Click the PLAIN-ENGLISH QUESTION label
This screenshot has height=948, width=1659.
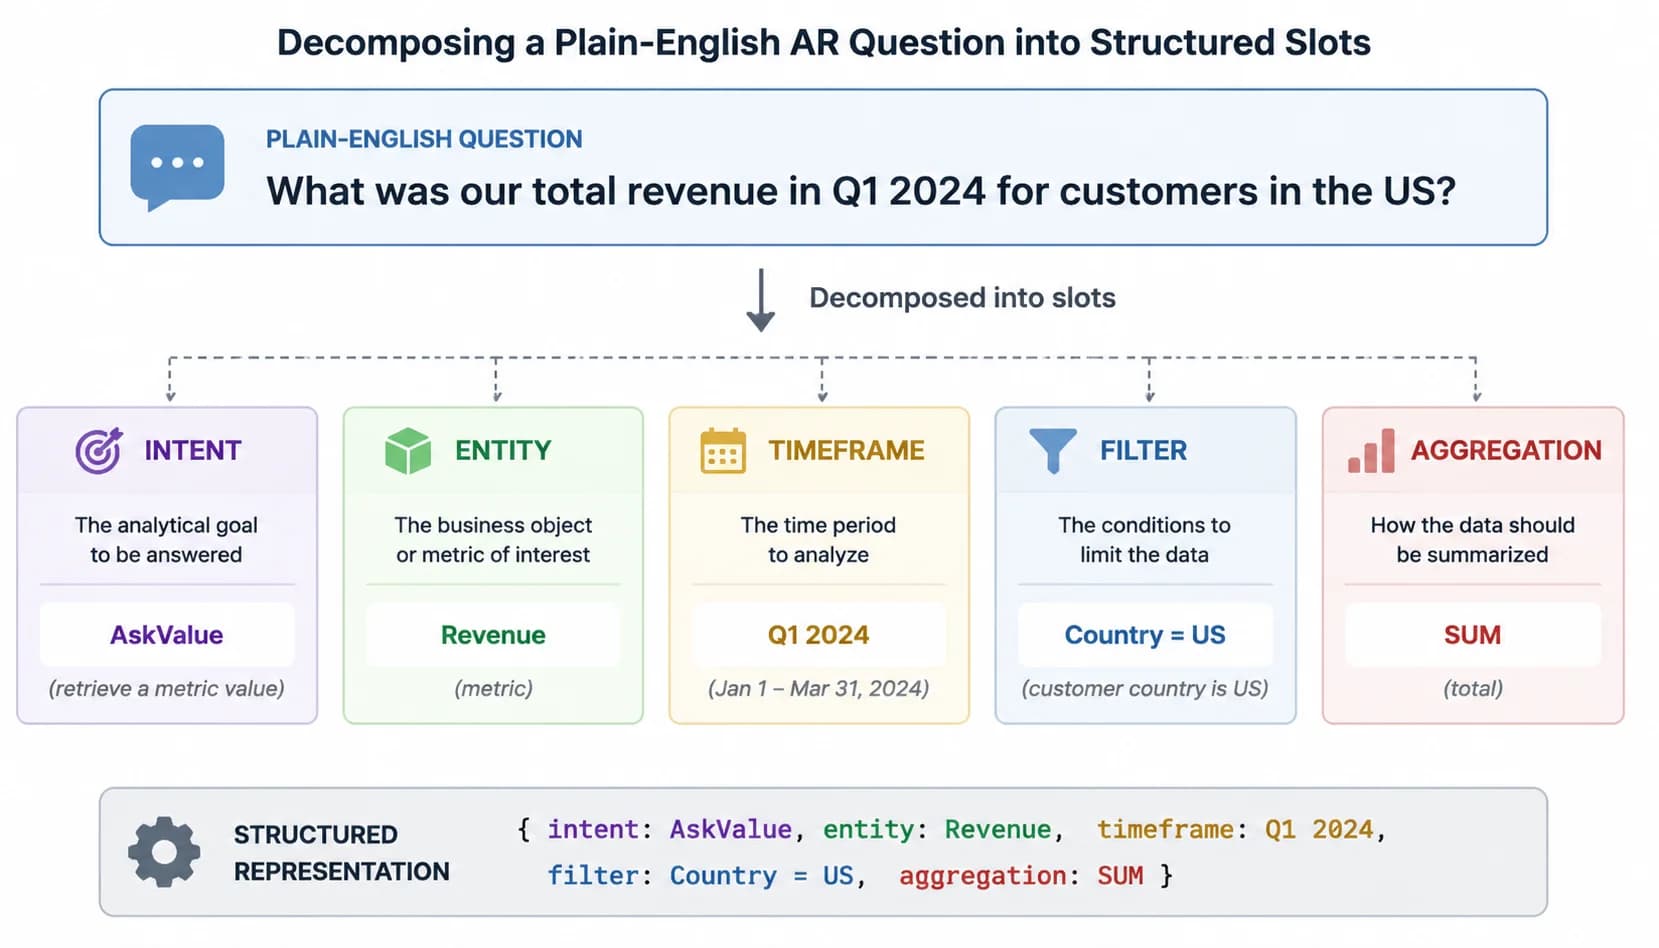(x=424, y=139)
